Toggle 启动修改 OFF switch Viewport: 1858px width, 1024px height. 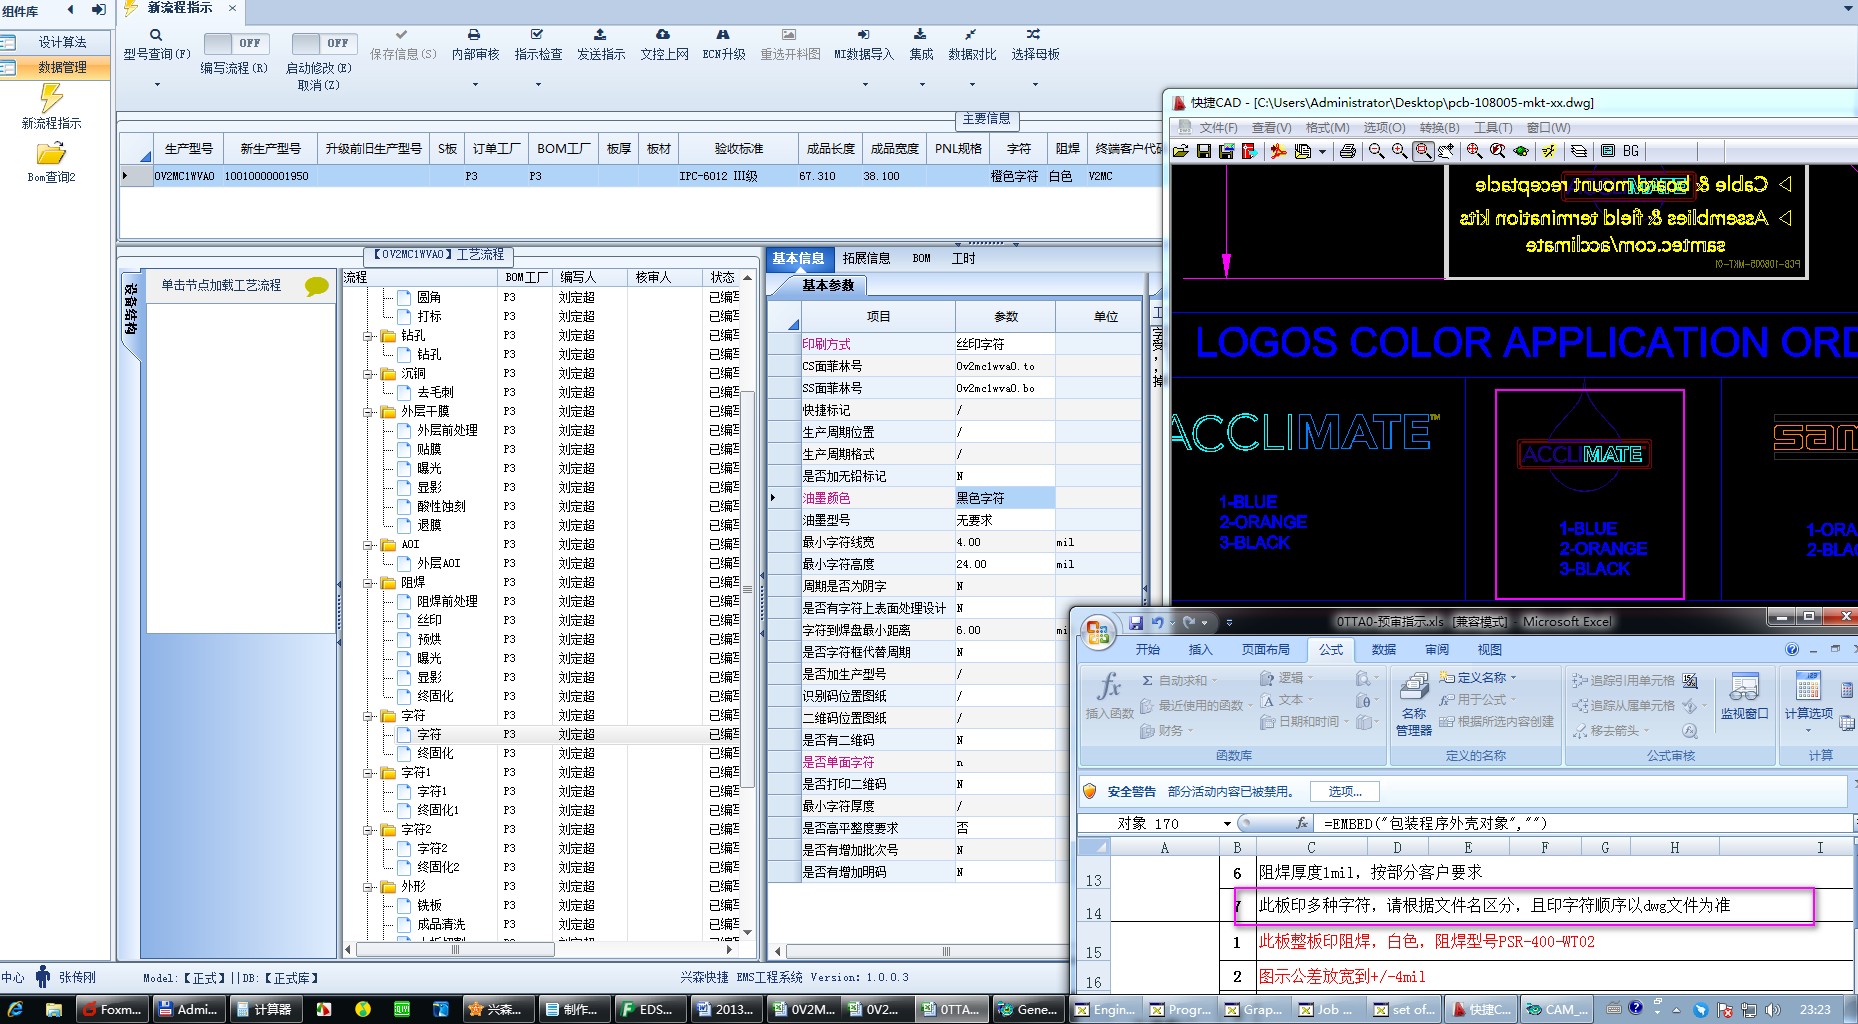[x=324, y=43]
